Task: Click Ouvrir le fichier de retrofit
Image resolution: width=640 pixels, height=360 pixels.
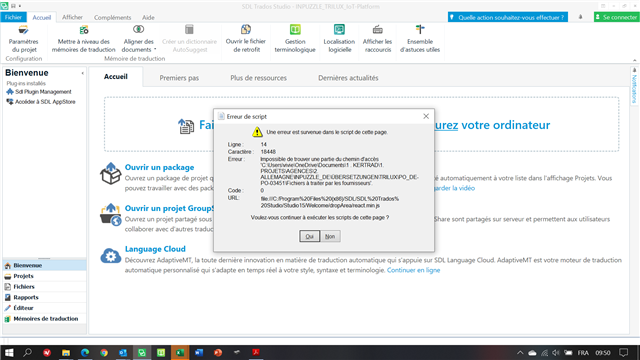Action: coord(246,39)
